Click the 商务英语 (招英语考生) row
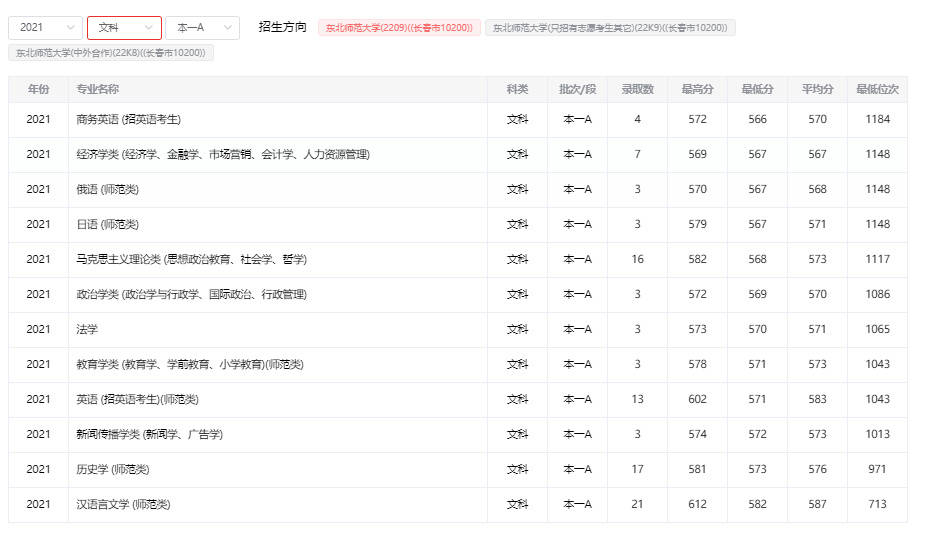928x537 pixels. (128, 120)
